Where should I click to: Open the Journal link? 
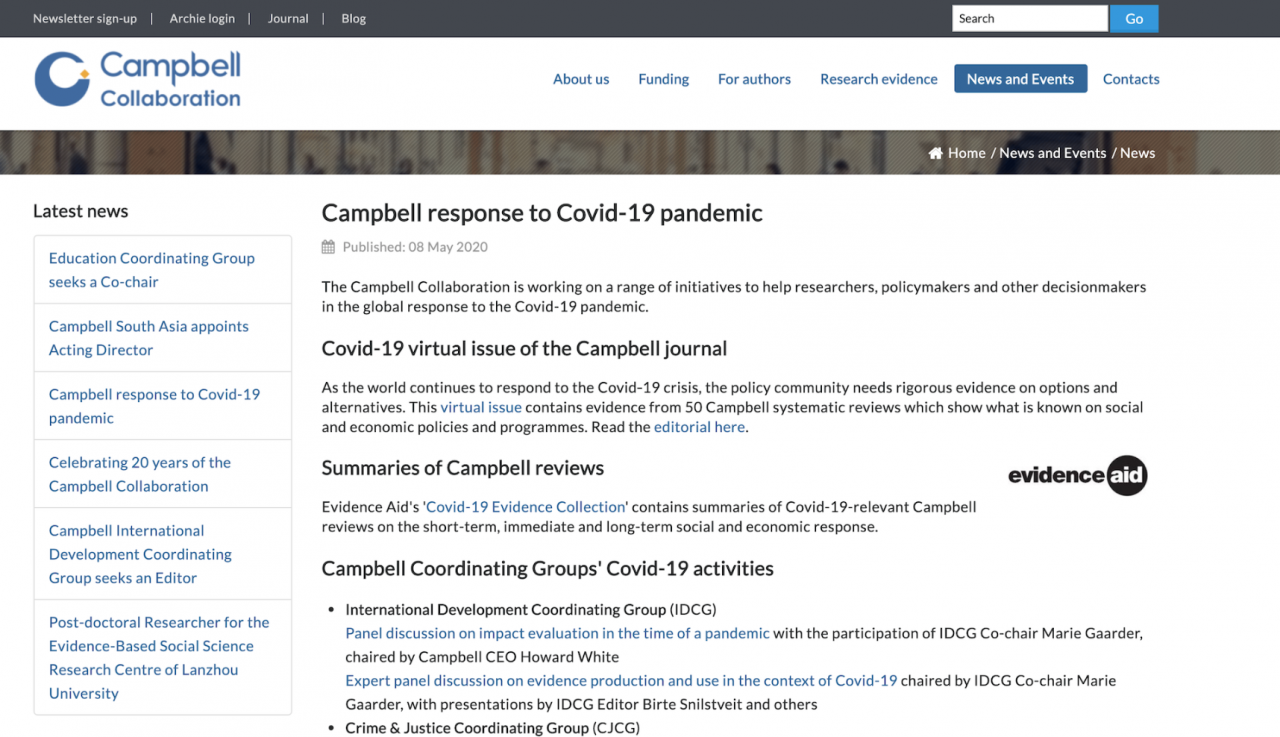pos(288,18)
